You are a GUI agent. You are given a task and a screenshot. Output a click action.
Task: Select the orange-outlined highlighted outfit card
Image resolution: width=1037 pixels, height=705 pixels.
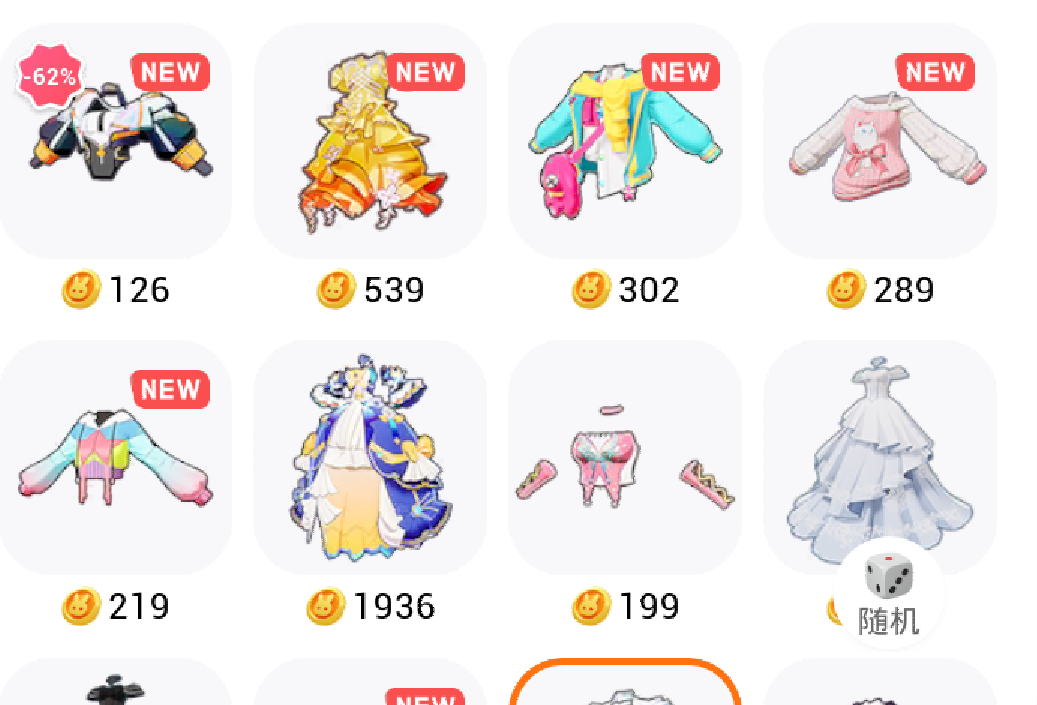point(625,681)
